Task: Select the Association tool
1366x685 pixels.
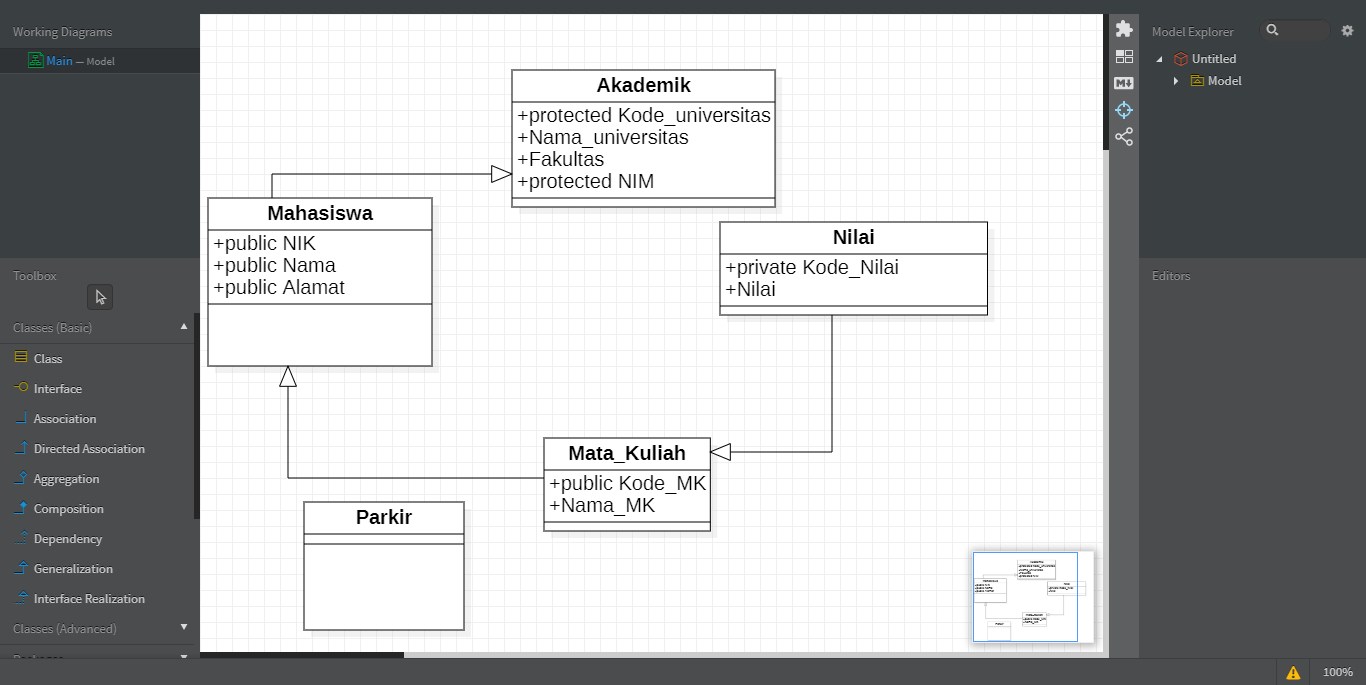Action: (x=62, y=418)
